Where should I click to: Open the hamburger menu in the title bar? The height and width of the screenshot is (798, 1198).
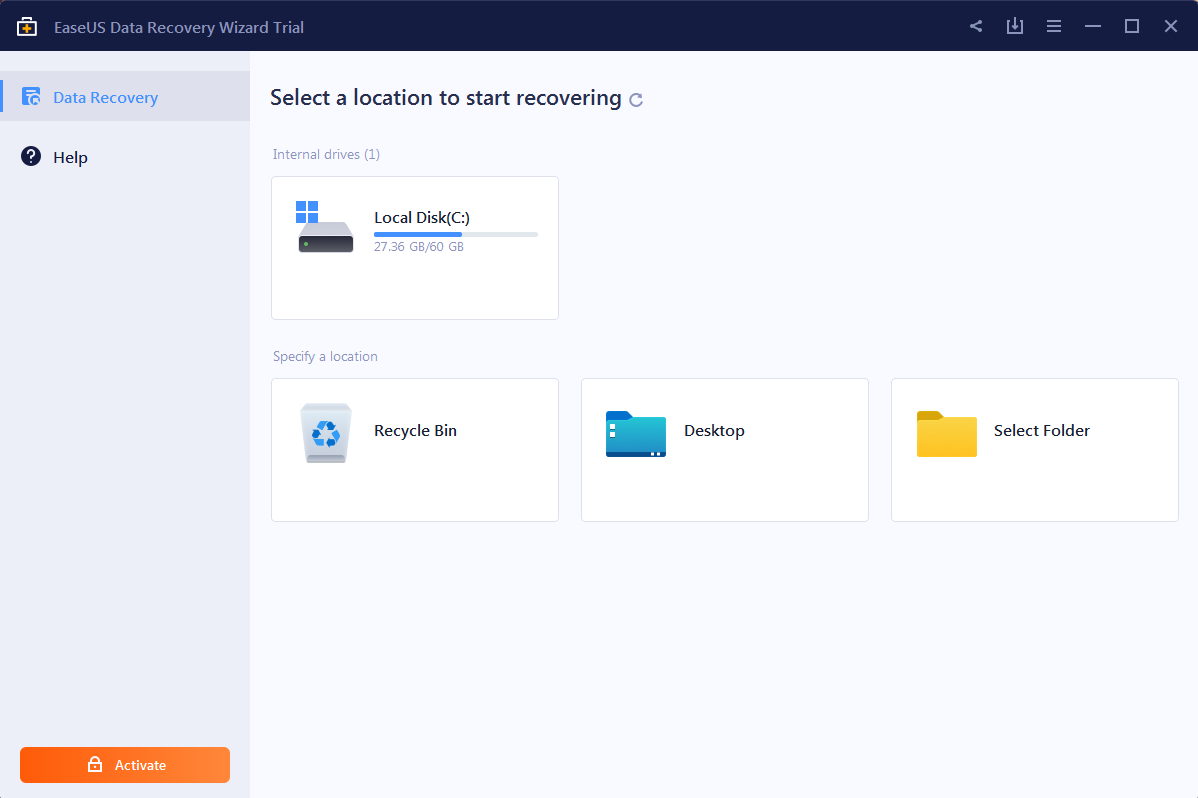[x=1054, y=26]
